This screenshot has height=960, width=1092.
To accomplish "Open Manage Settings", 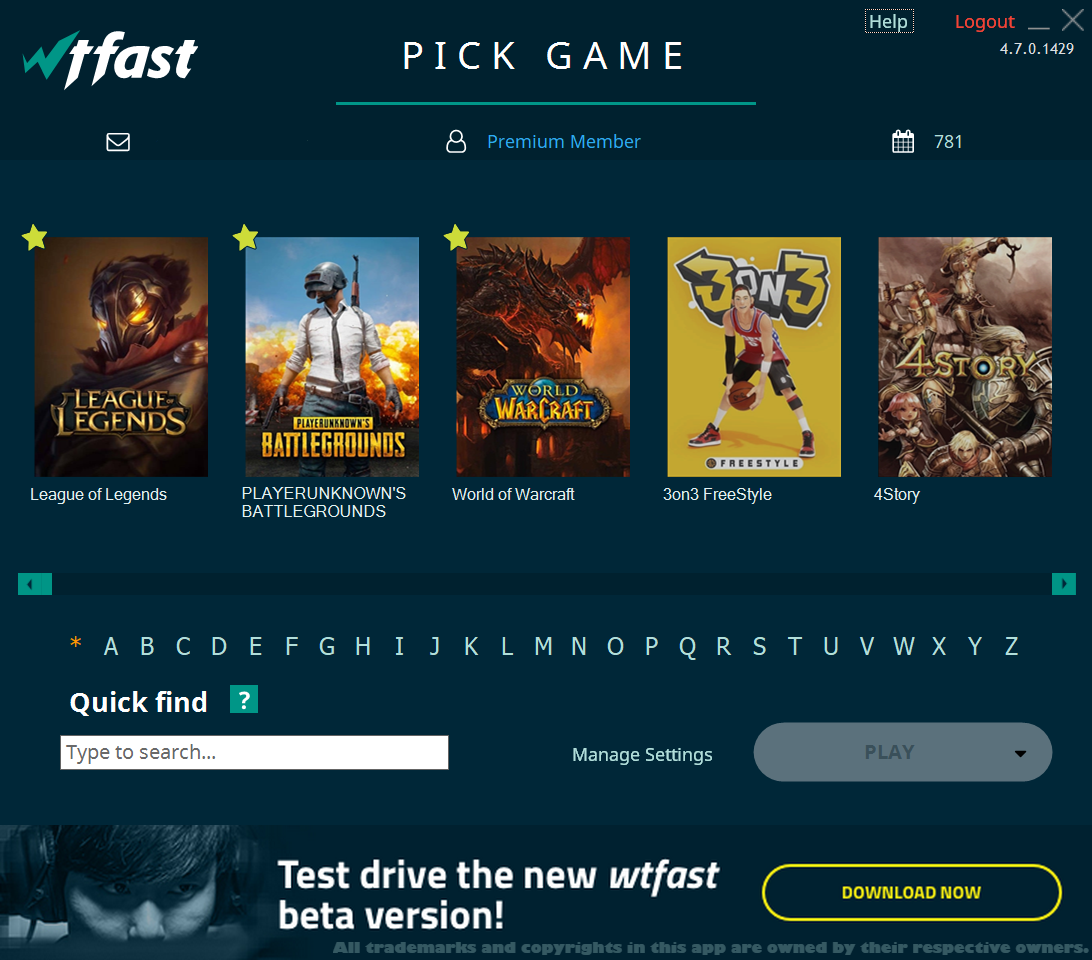I will click(642, 755).
